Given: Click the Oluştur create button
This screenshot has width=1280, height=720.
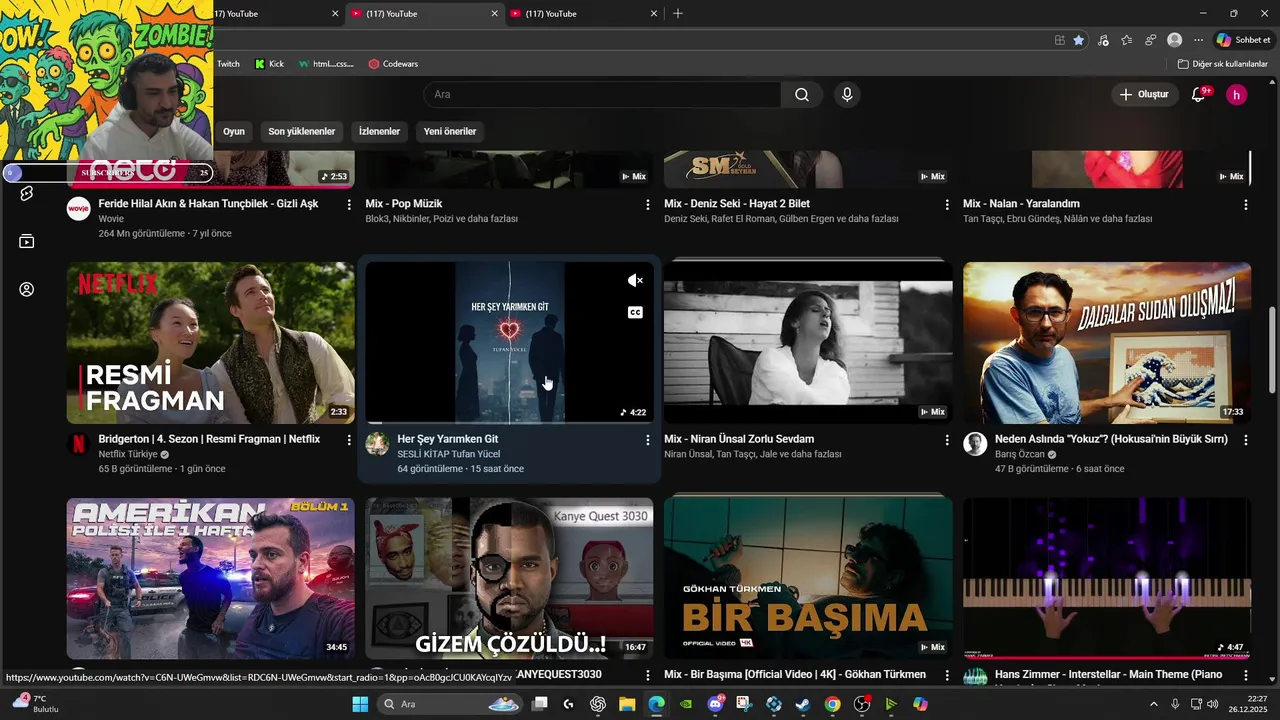Looking at the screenshot, I should coord(1144,95).
